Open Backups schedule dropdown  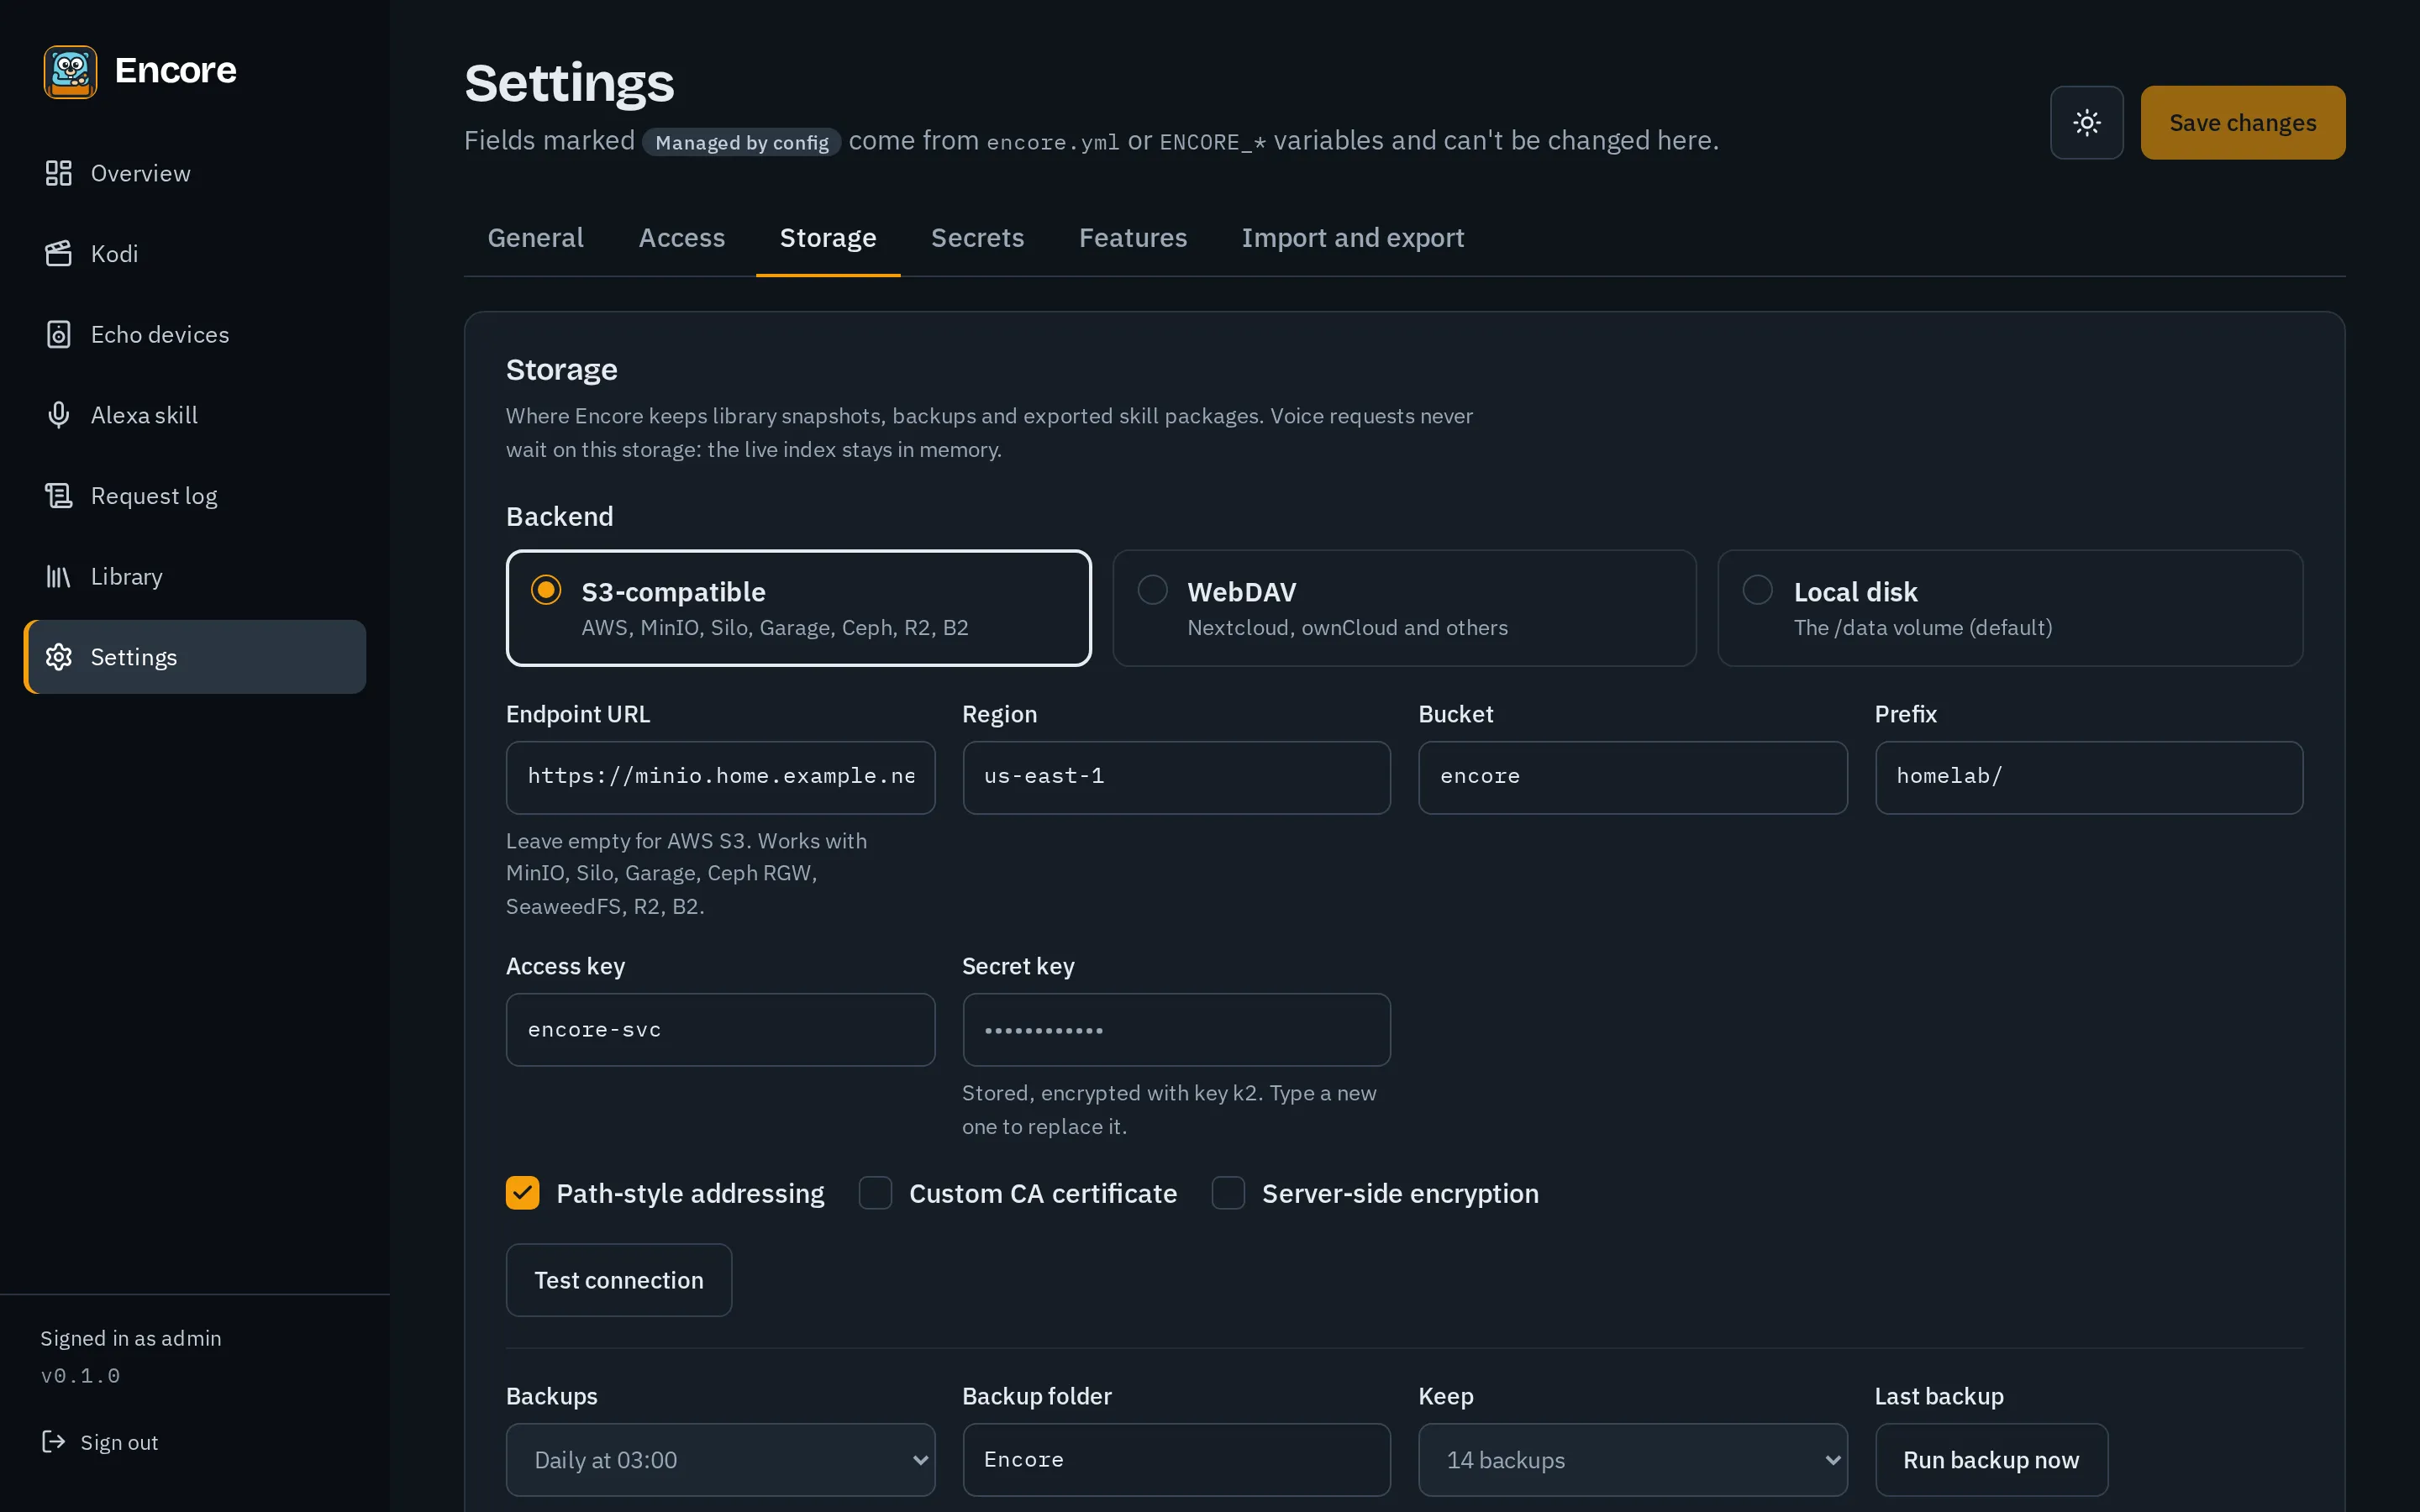tap(720, 1460)
